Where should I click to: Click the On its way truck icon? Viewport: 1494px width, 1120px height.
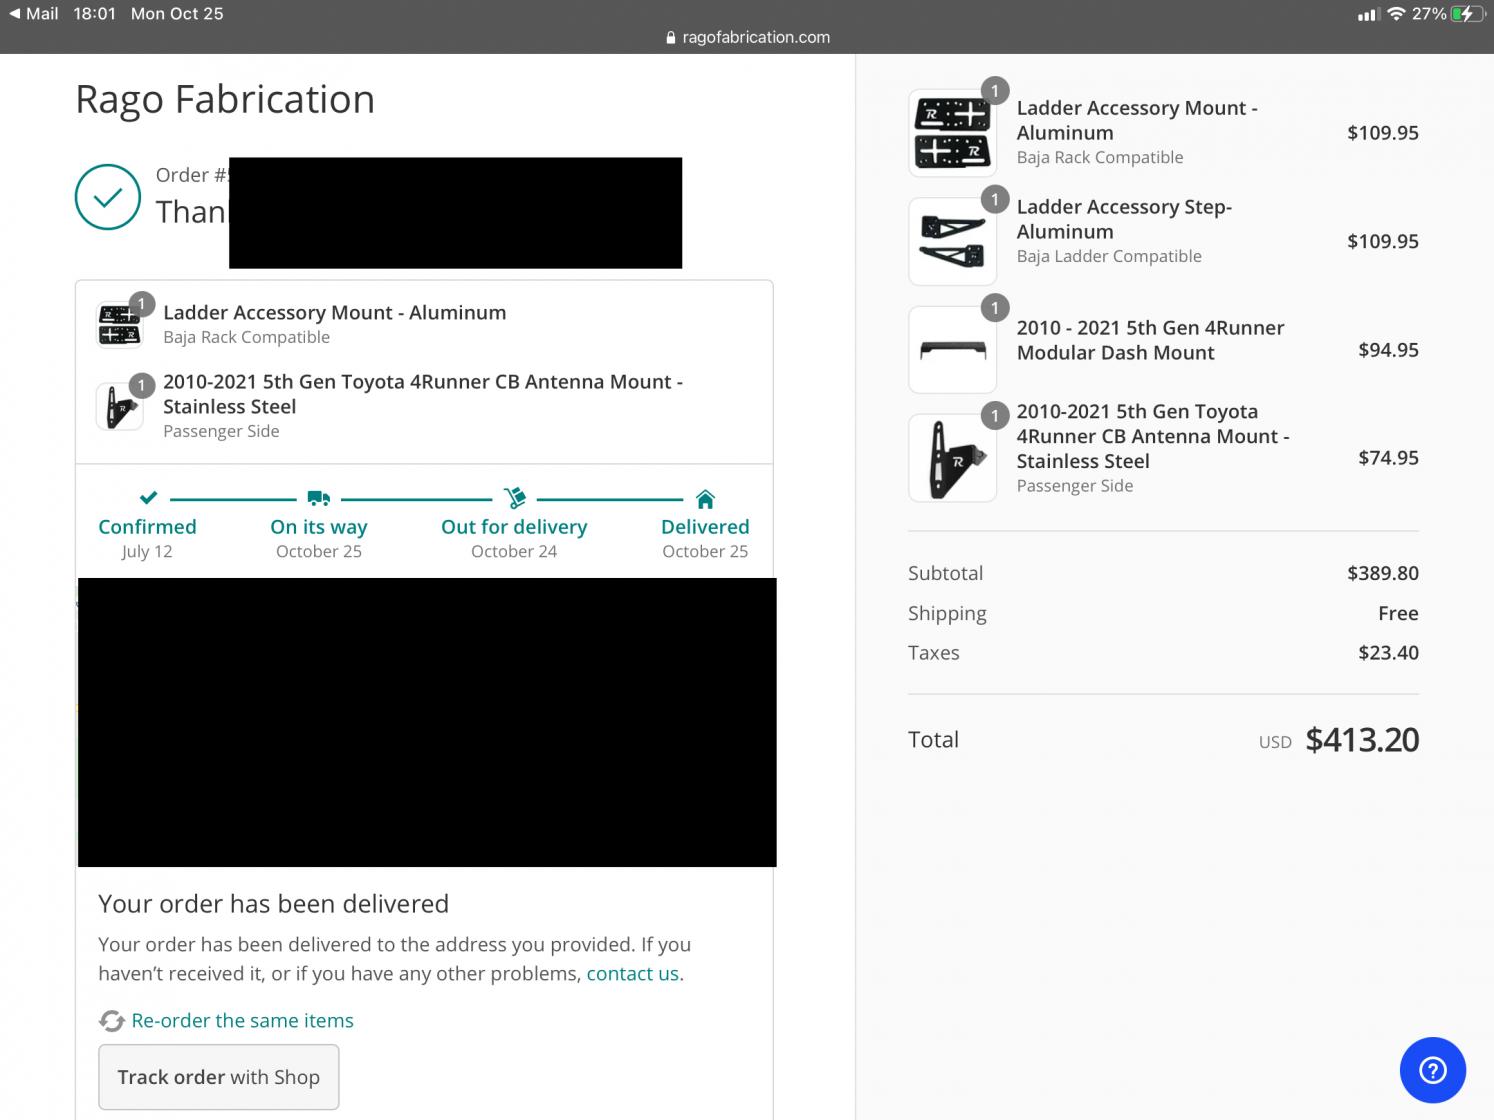click(x=319, y=497)
